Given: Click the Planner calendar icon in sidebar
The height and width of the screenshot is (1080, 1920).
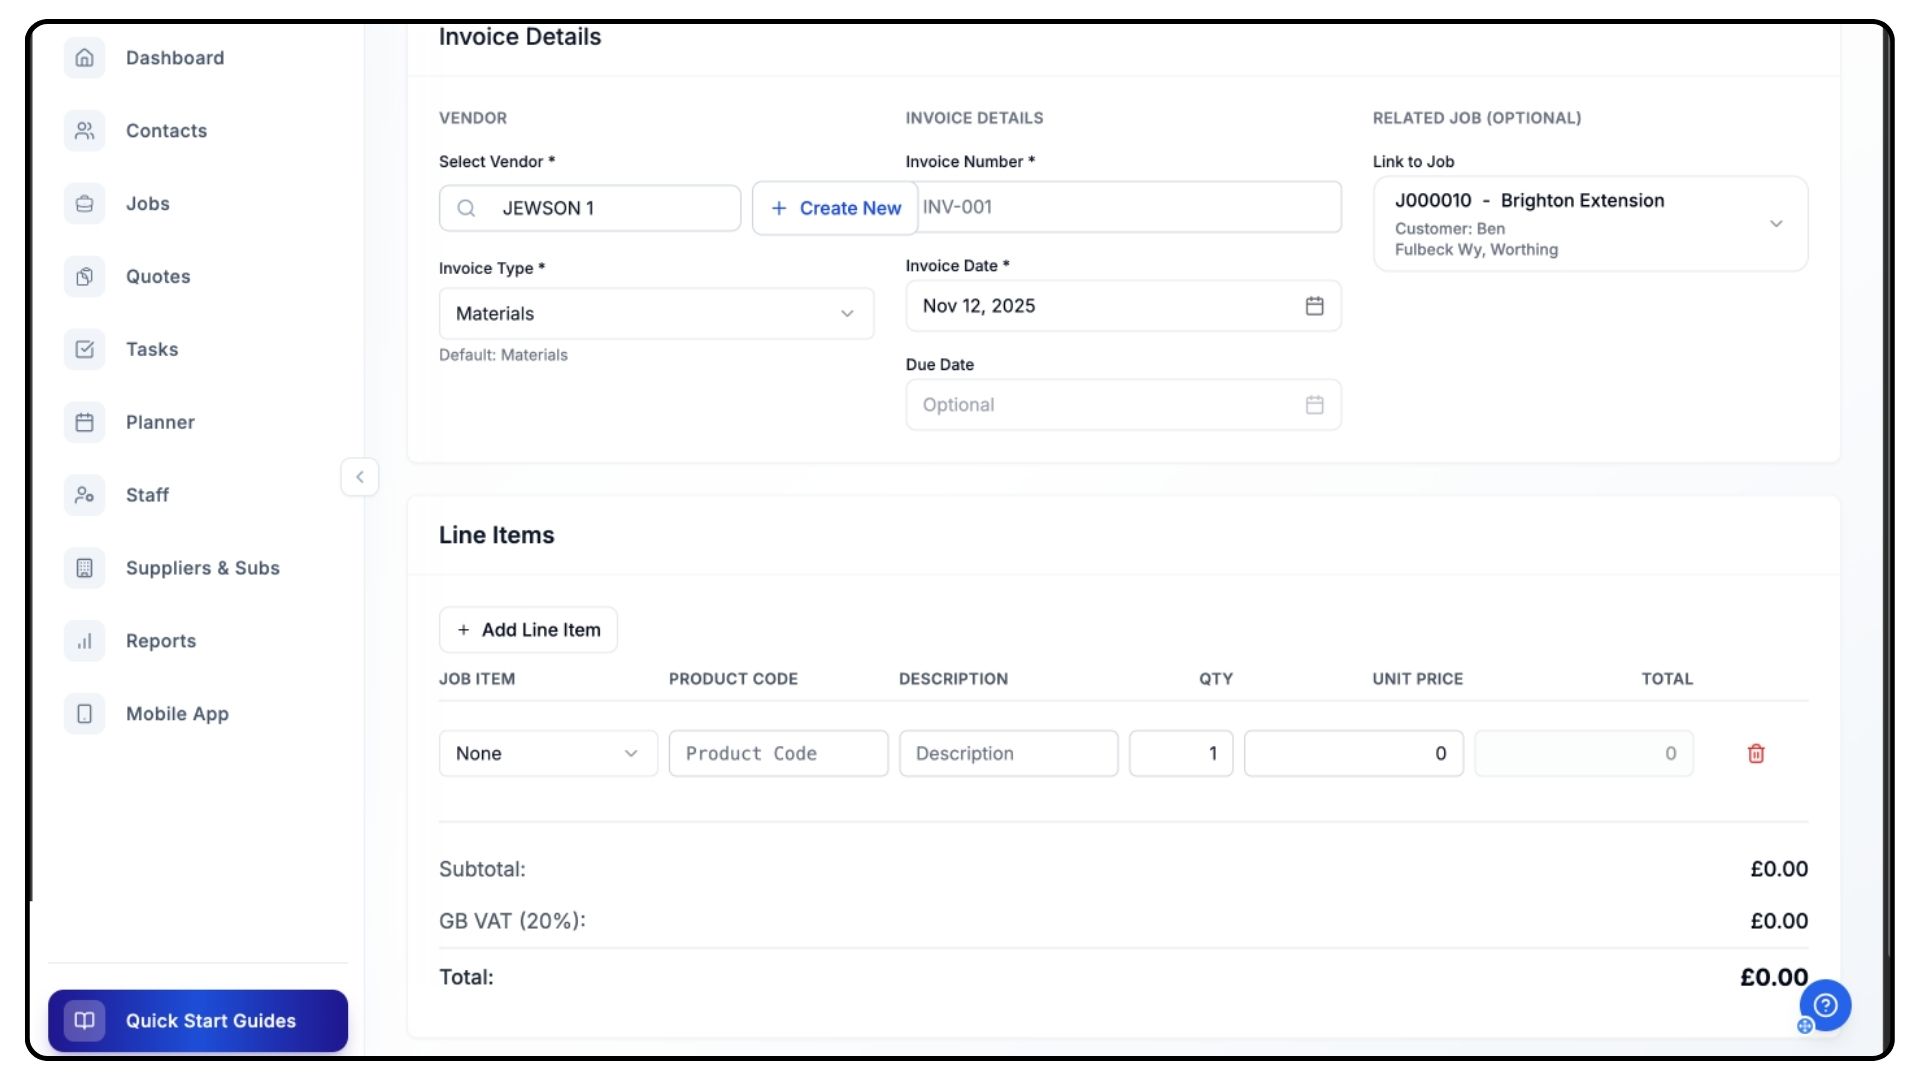Looking at the screenshot, I should (85, 422).
